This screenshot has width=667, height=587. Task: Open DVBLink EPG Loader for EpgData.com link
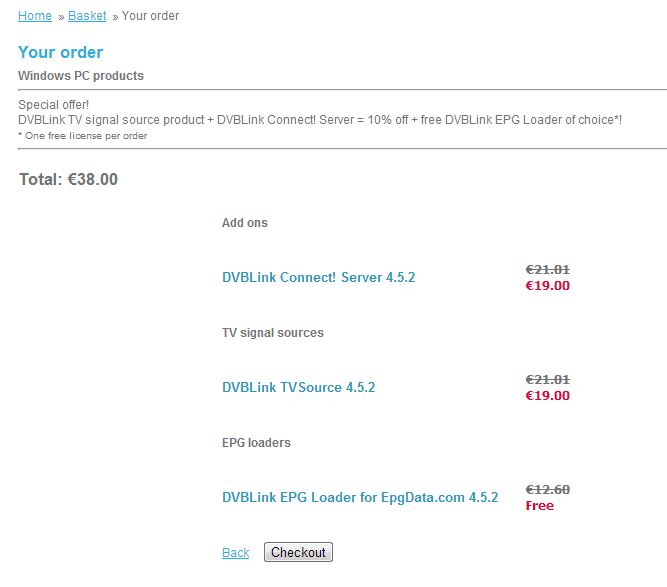click(359, 497)
